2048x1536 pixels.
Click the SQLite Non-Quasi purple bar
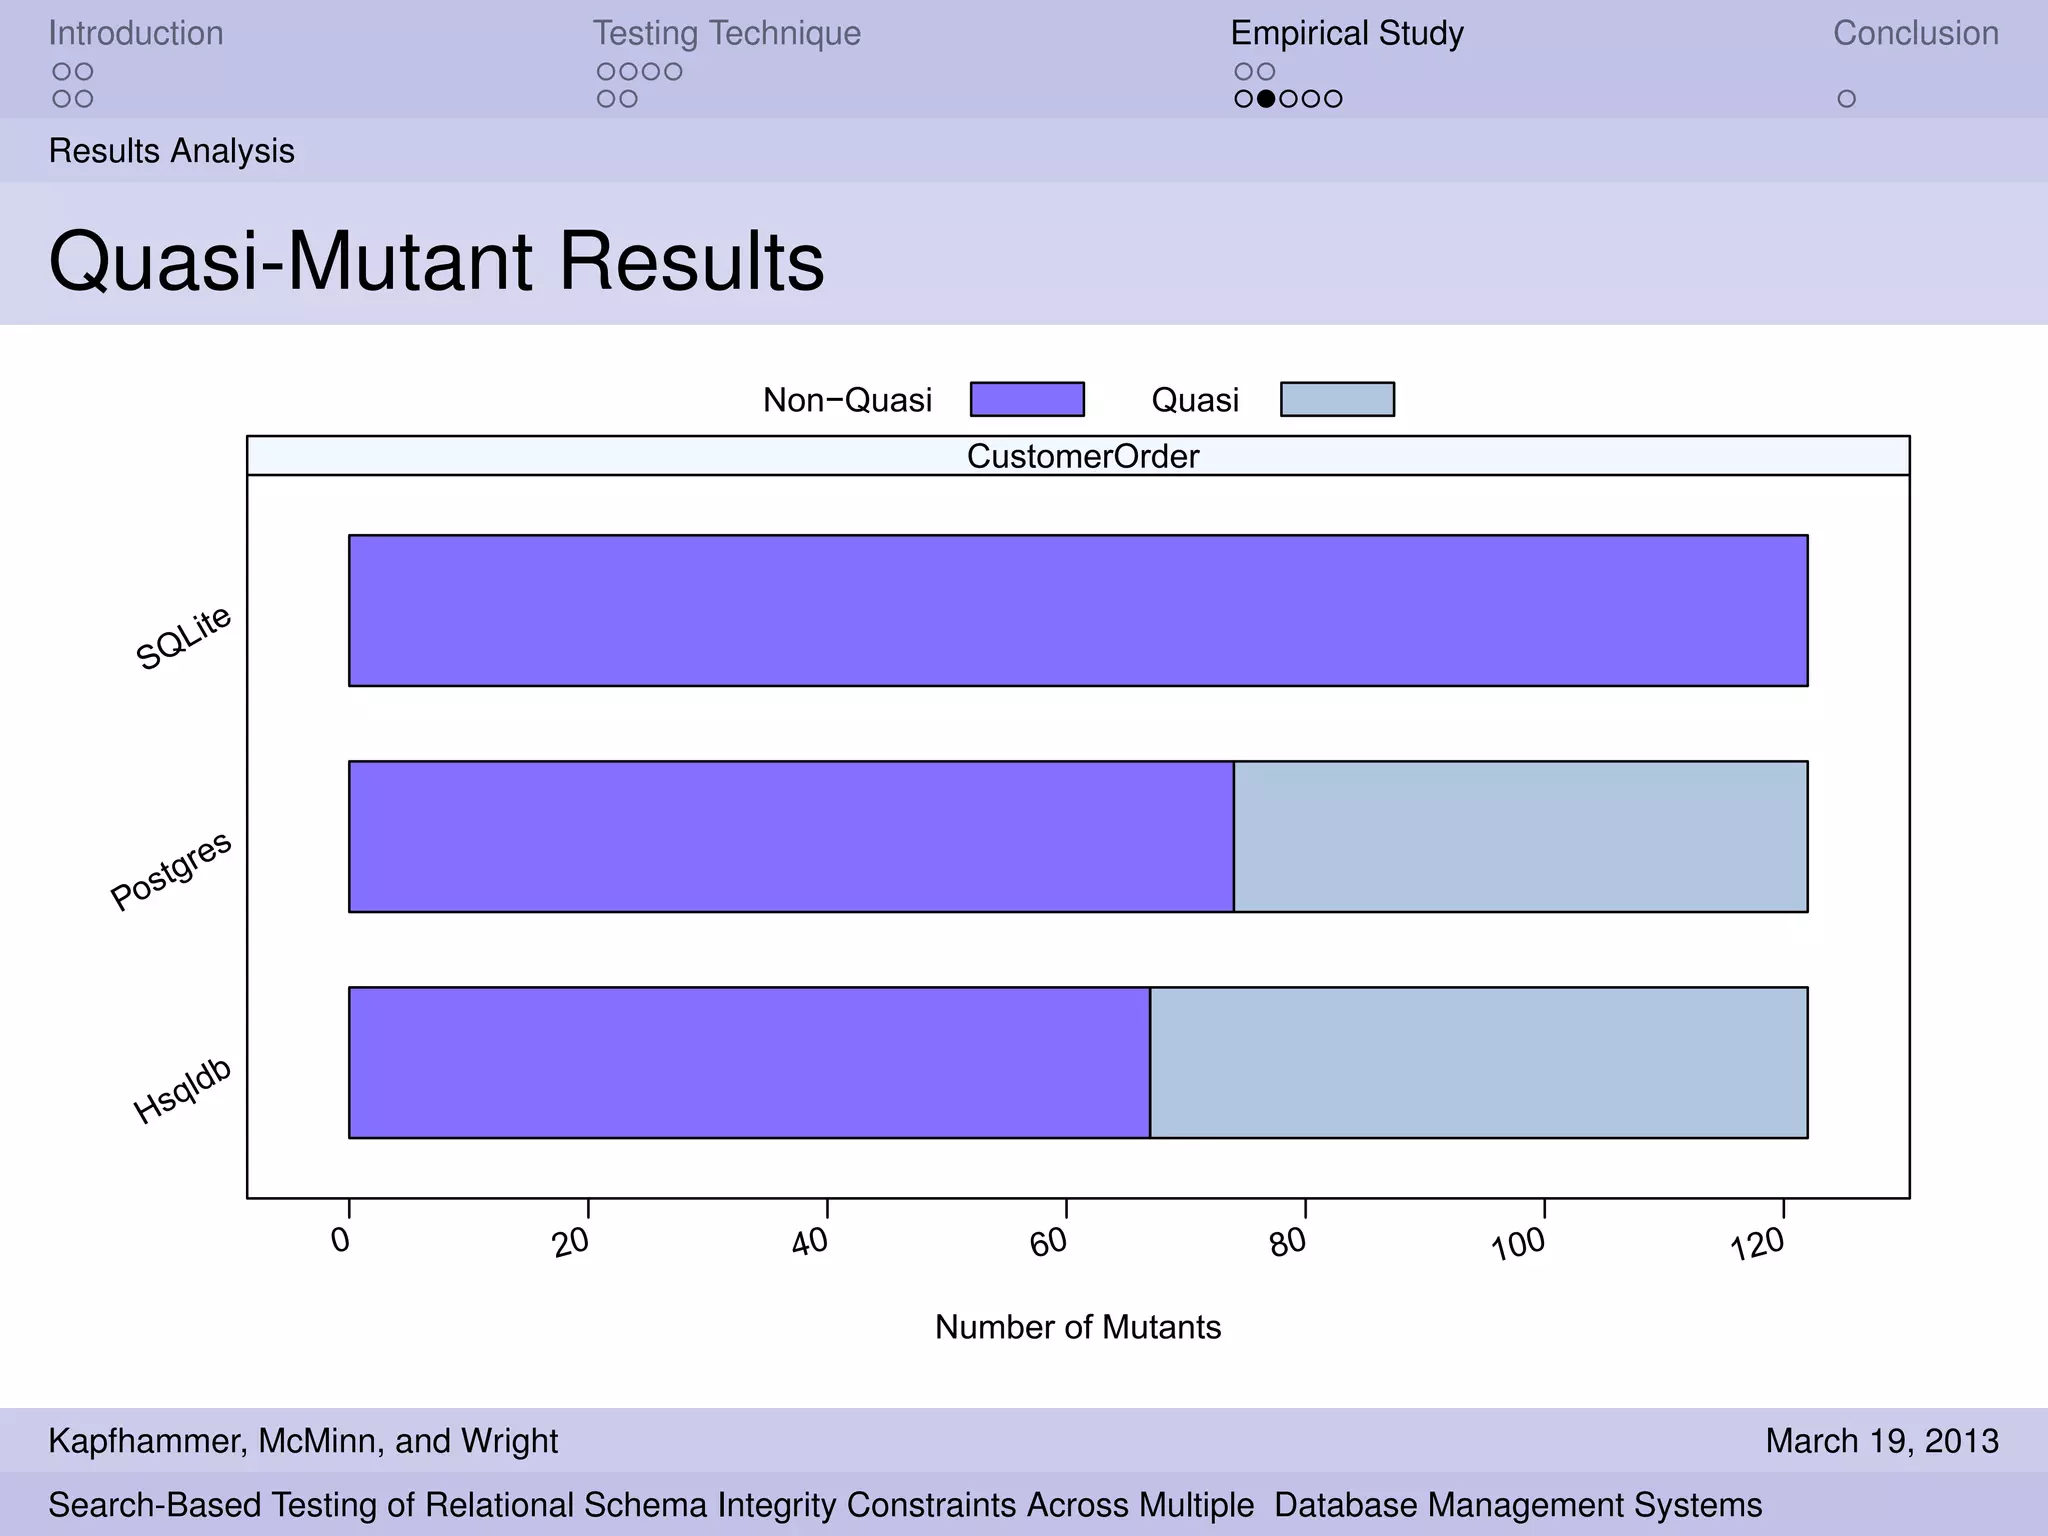tap(1078, 610)
